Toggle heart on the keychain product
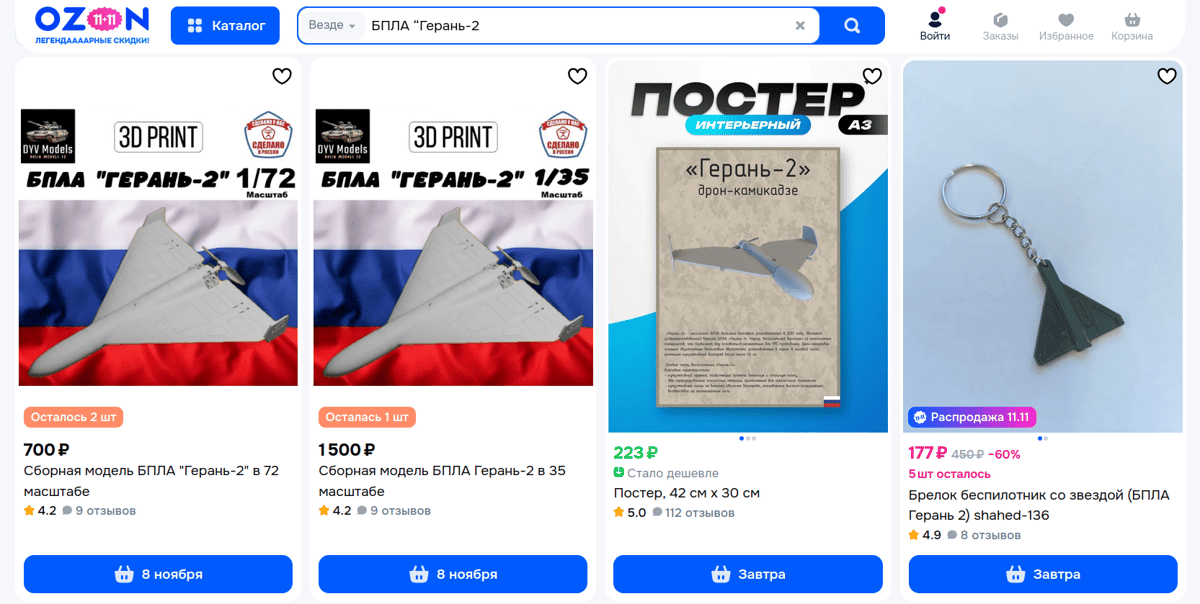 1167,76
